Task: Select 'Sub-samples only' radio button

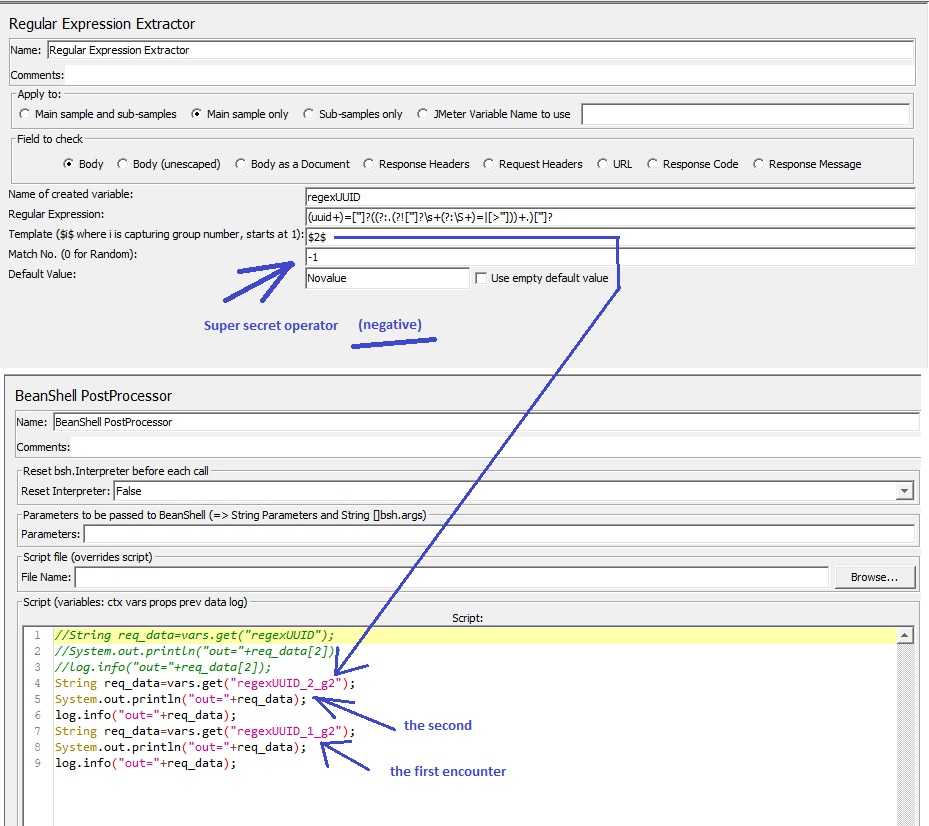Action: tap(309, 114)
